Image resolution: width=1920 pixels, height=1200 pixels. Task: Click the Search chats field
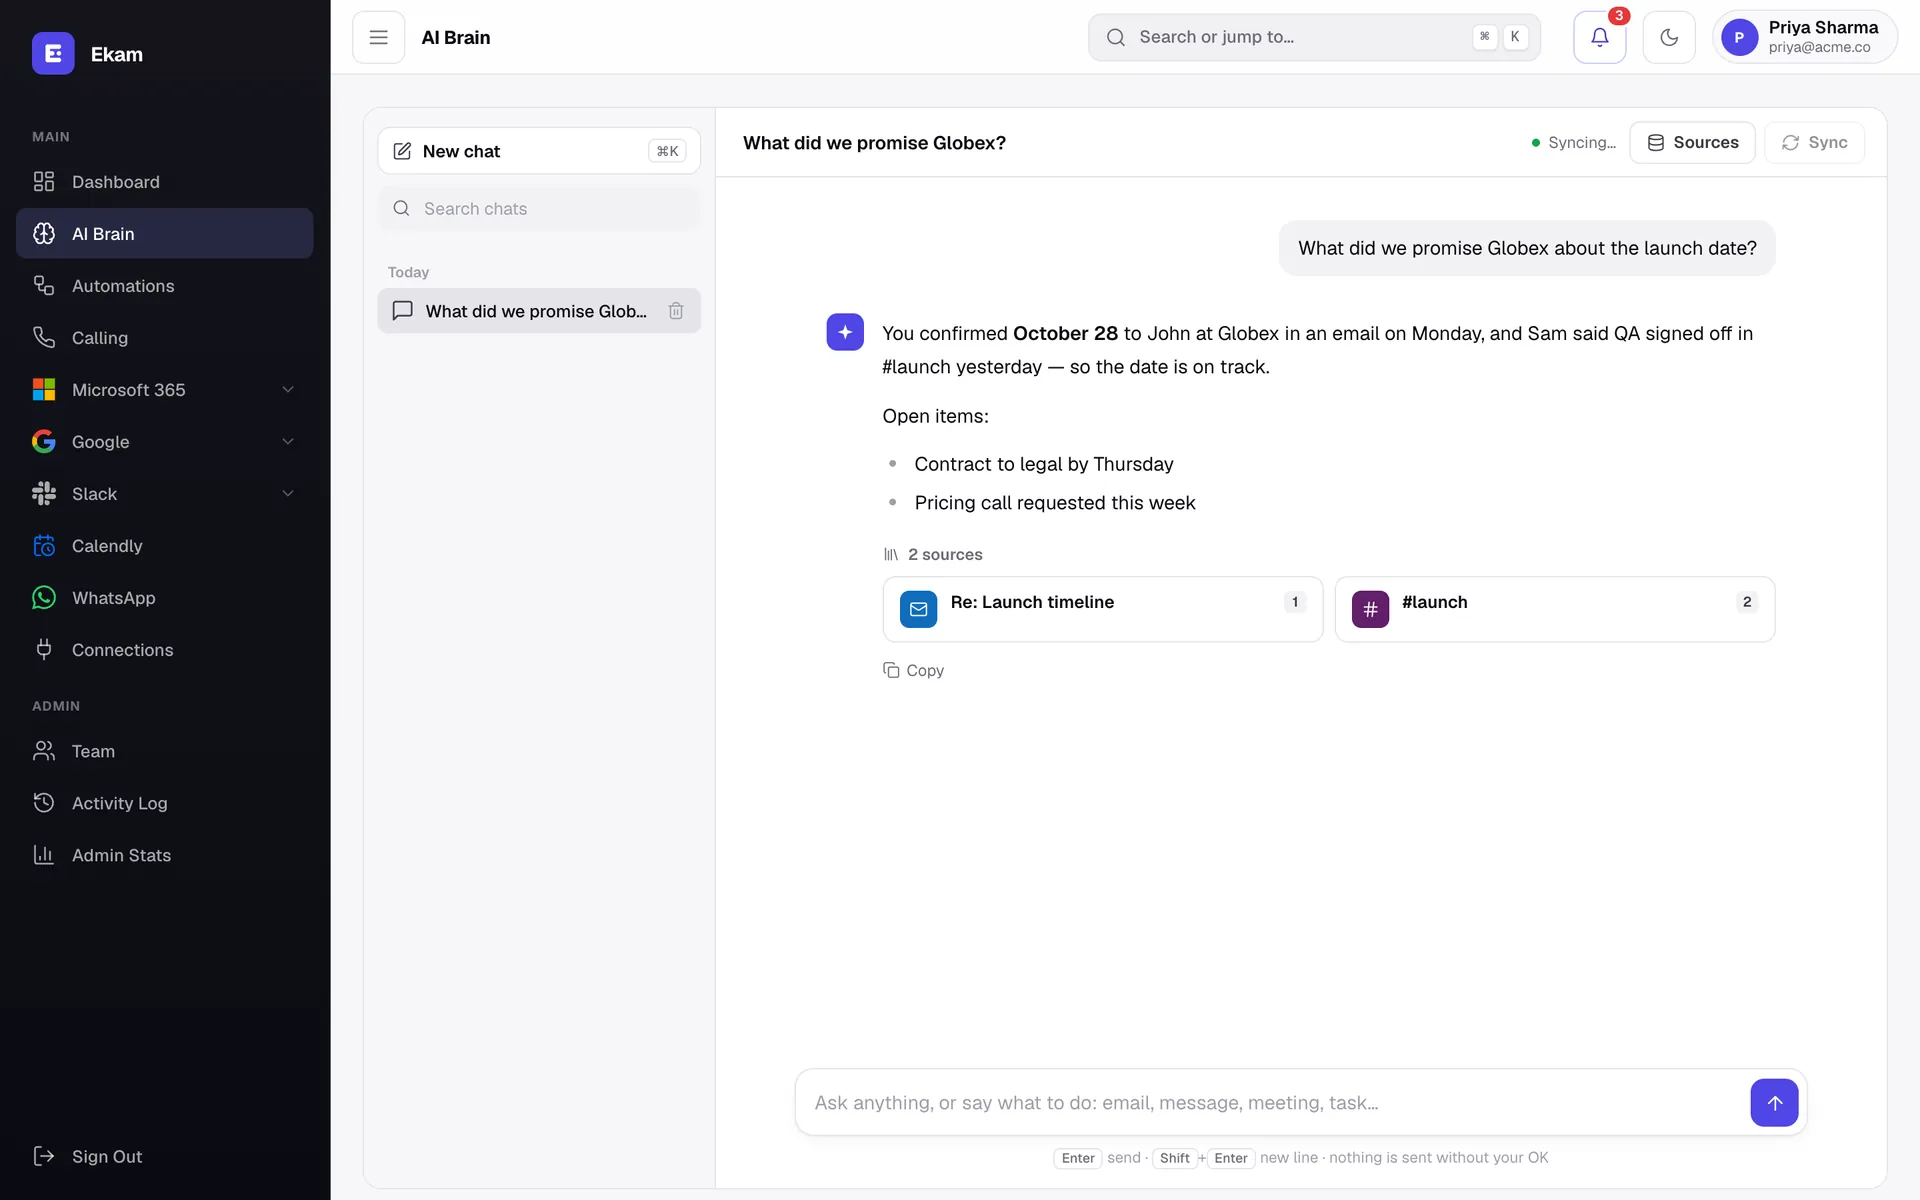click(539, 208)
